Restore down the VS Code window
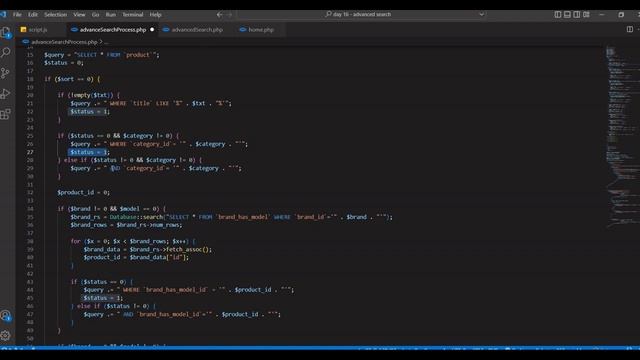The width and height of the screenshot is (640, 360). click(x=621, y=15)
